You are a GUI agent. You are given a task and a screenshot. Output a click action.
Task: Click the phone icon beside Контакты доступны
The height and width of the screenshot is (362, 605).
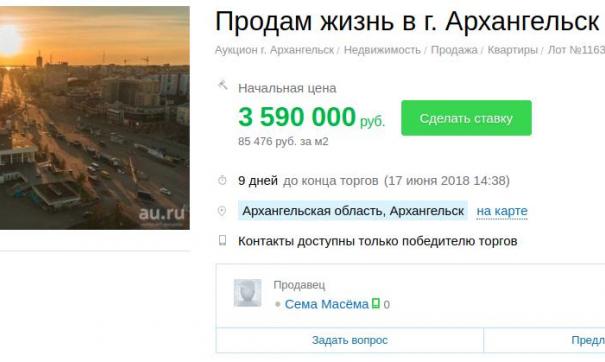pyautogui.click(x=222, y=240)
